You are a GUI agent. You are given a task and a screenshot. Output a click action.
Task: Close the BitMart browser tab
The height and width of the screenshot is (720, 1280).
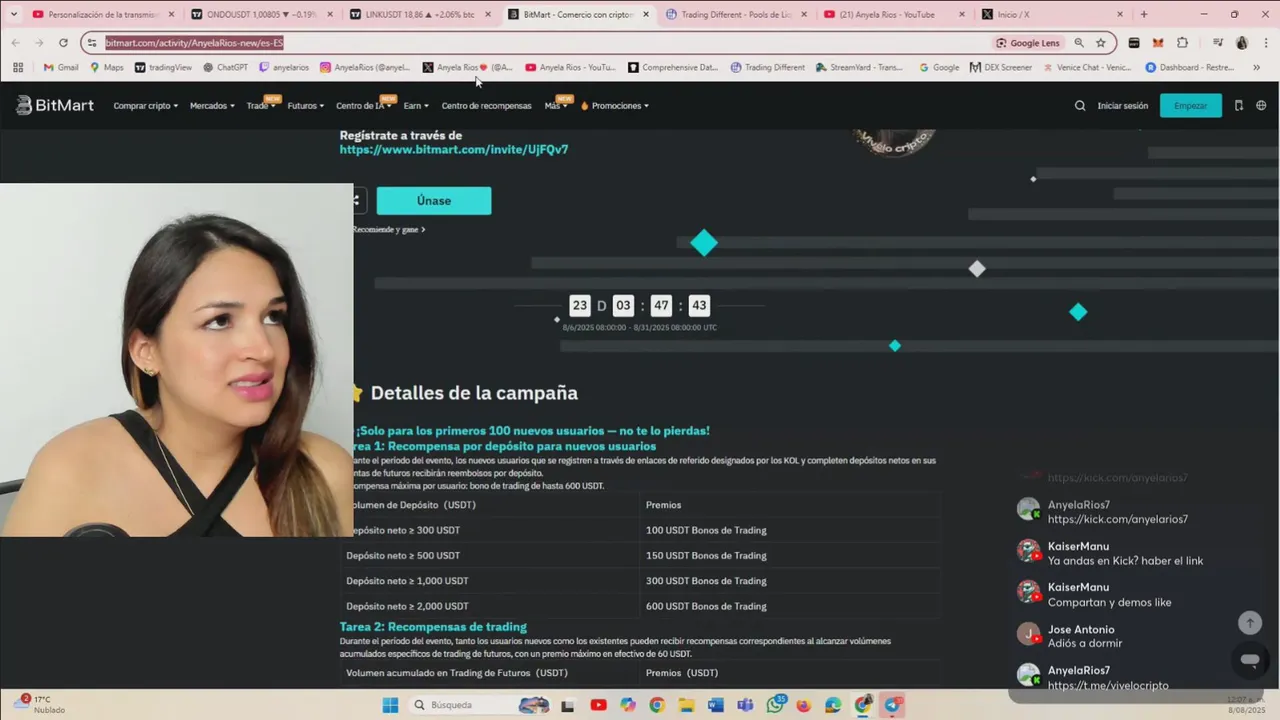646,15
